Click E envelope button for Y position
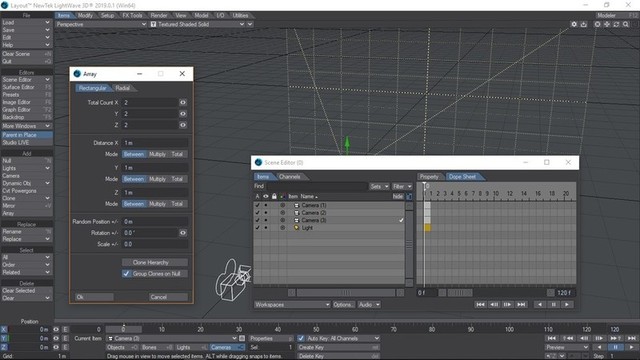640x360 pixels. 65,338
